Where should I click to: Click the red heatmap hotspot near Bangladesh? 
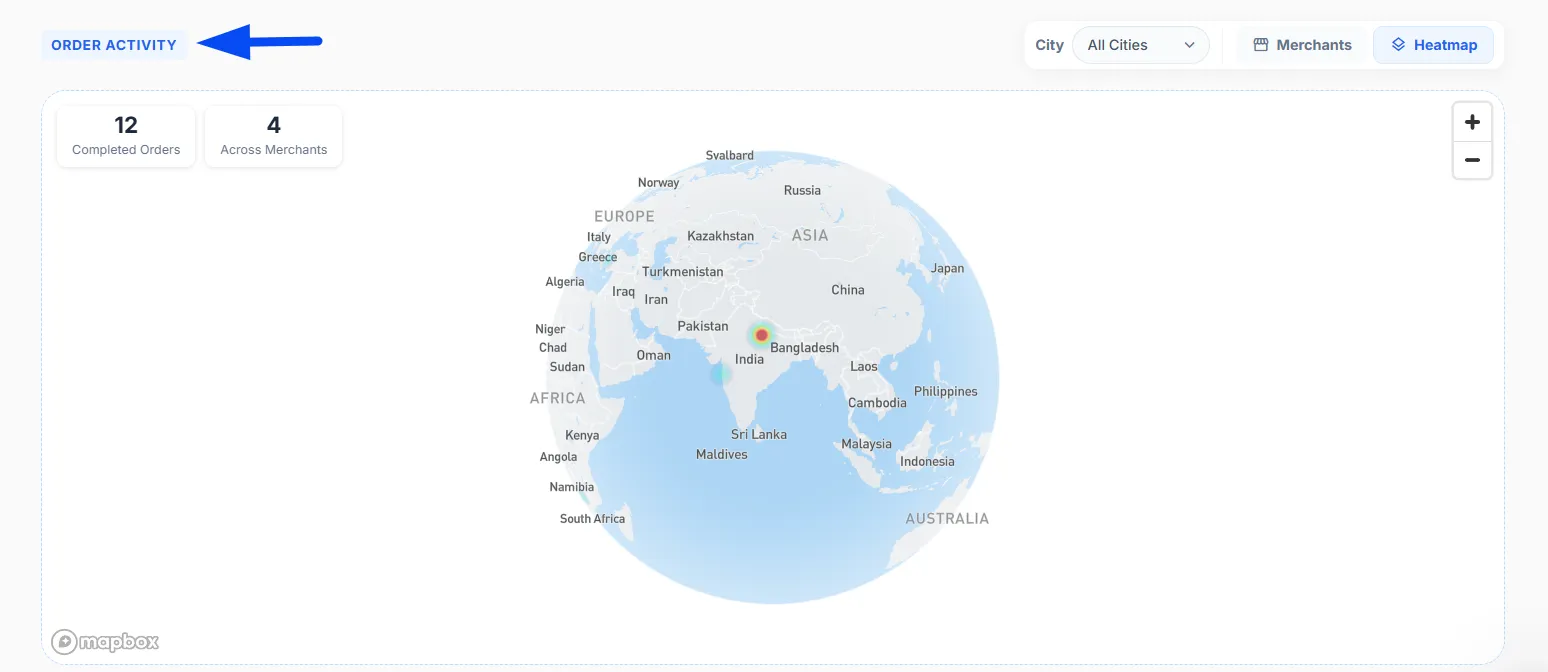[x=761, y=335]
